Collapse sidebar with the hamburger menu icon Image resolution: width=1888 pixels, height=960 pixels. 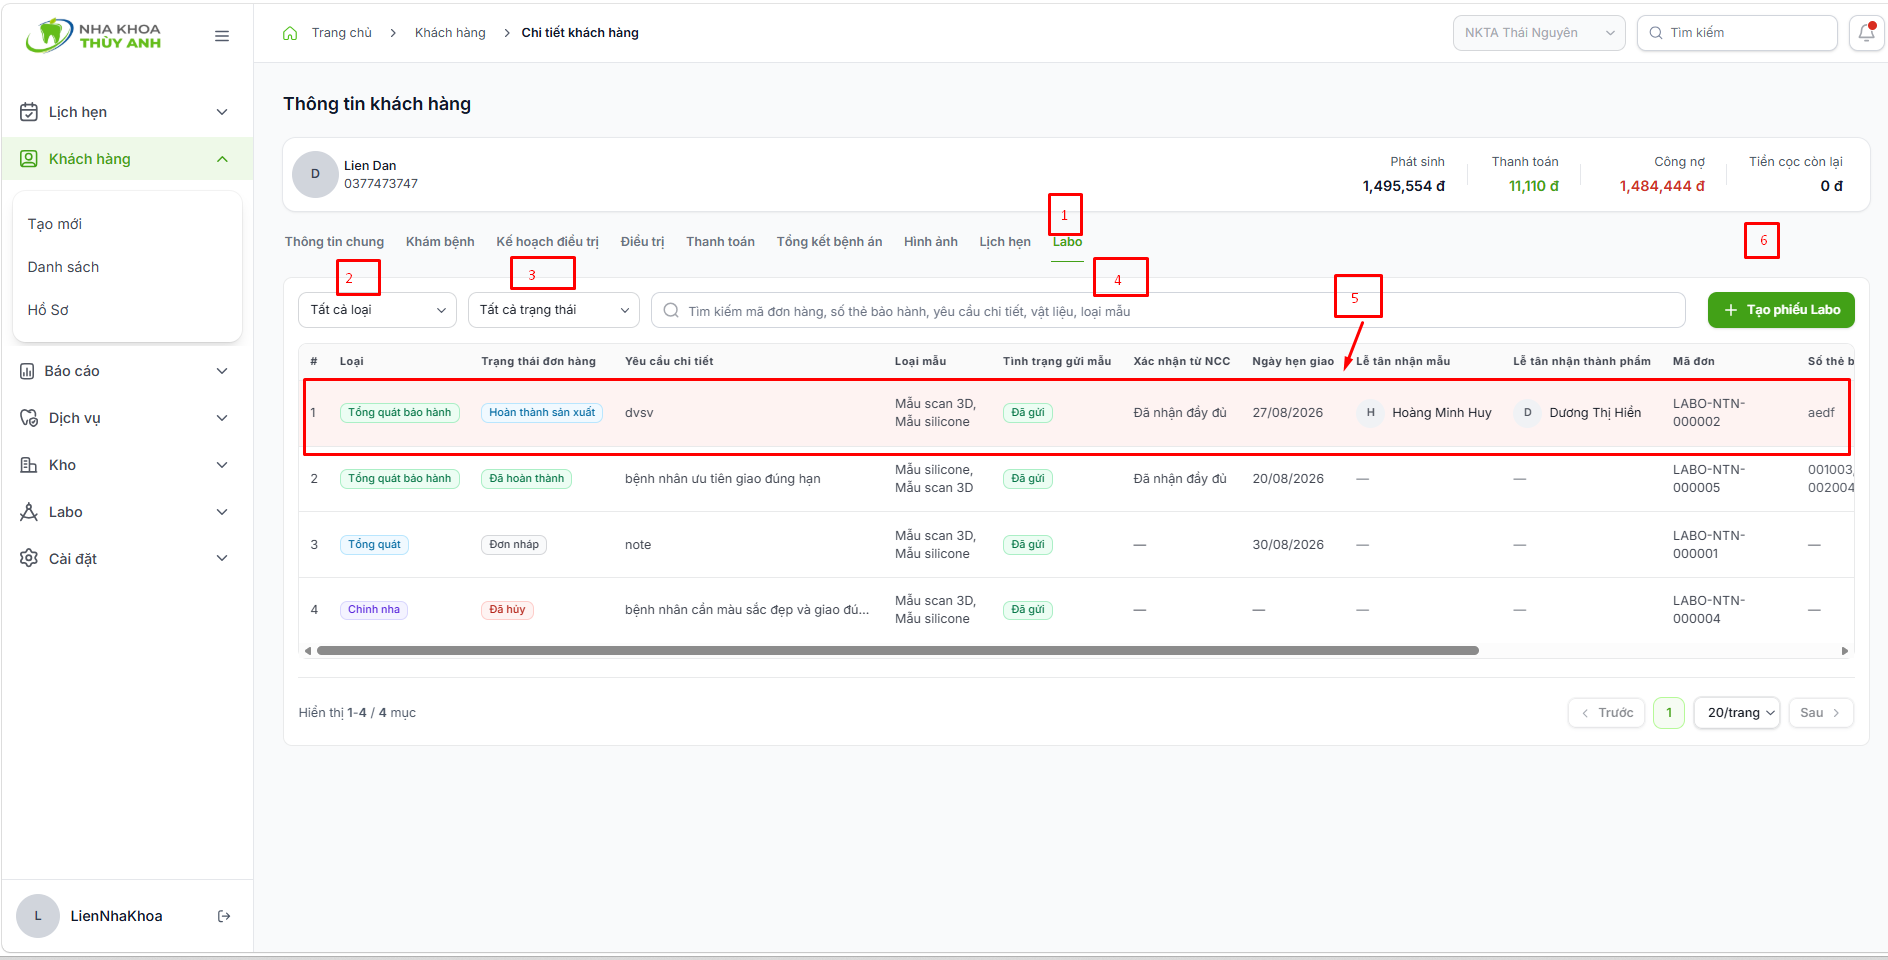pyautogui.click(x=222, y=36)
